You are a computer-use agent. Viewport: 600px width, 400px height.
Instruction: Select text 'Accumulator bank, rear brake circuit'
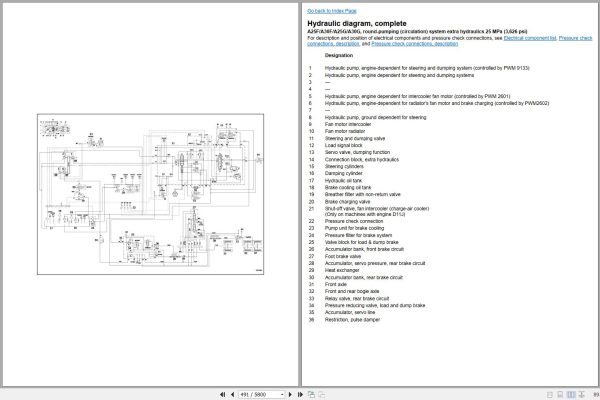point(364,277)
